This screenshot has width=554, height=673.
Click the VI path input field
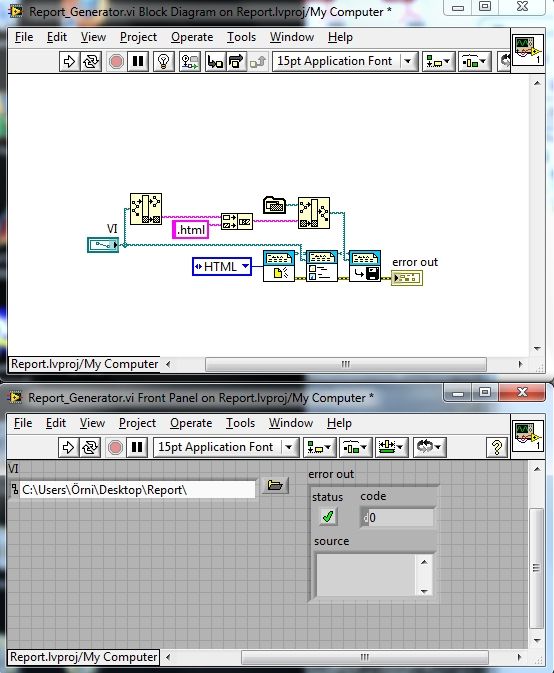pos(137,490)
